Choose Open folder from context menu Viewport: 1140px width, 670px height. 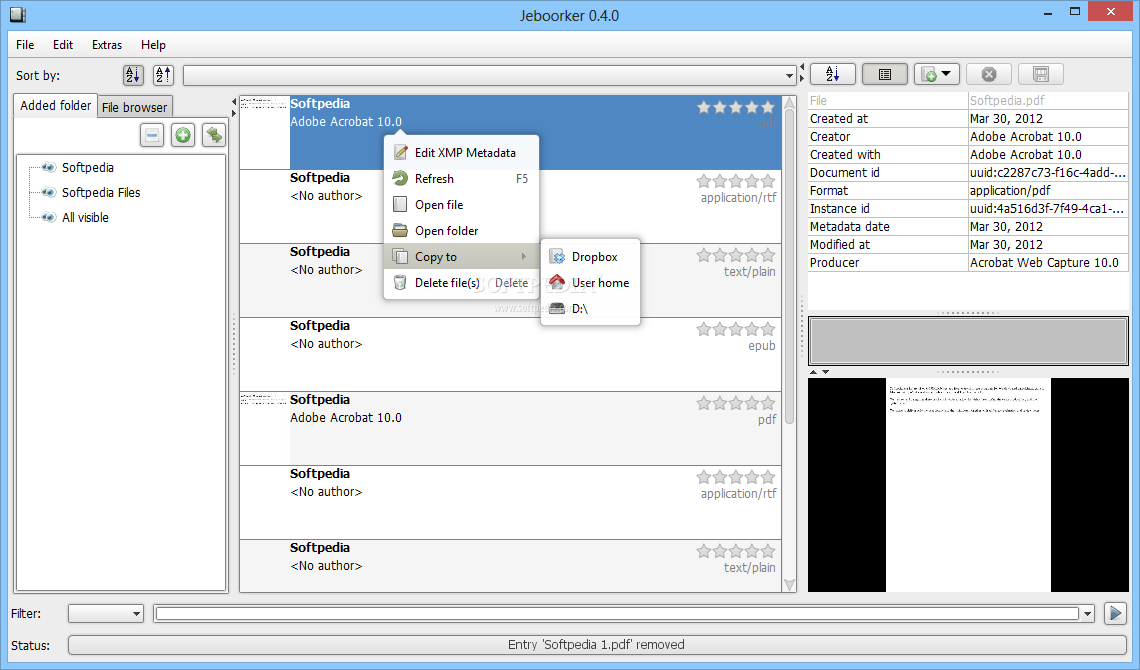coord(461,231)
